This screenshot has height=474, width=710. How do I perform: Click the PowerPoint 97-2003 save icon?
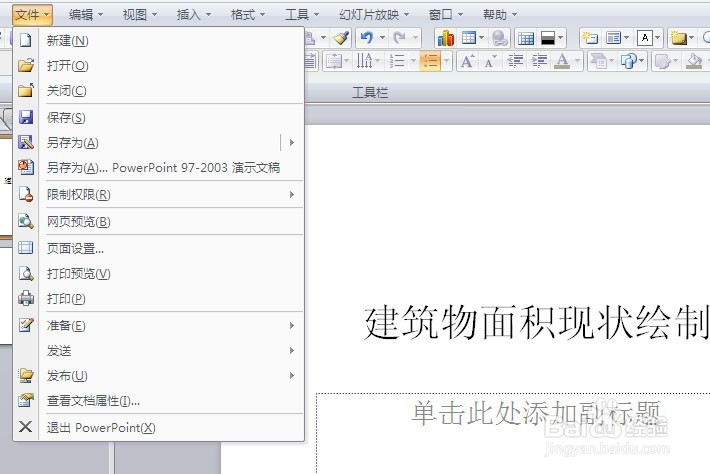(26, 167)
